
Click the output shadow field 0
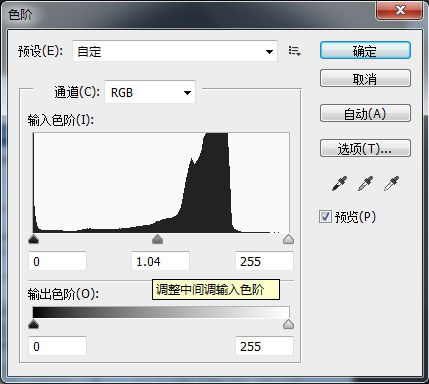[58, 346]
